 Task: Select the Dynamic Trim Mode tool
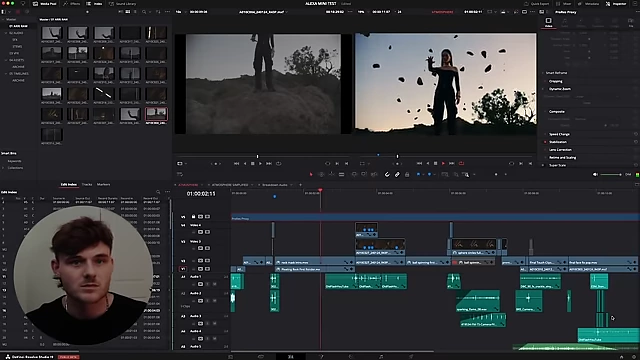click(331, 175)
